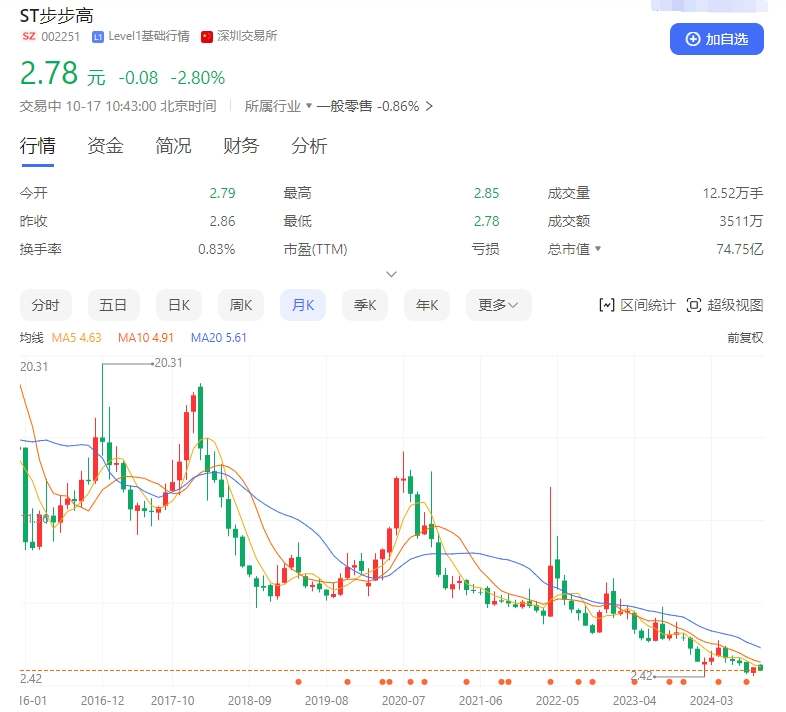Click the SZ exchange badge icon
Viewport: 786px width, 712px height.
point(29,36)
